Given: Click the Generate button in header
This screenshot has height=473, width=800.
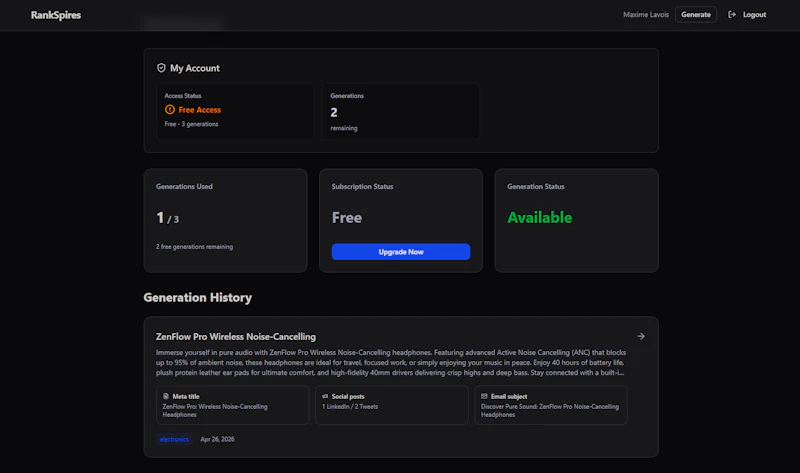Looking at the screenshot, I should [x=695, y=14].
